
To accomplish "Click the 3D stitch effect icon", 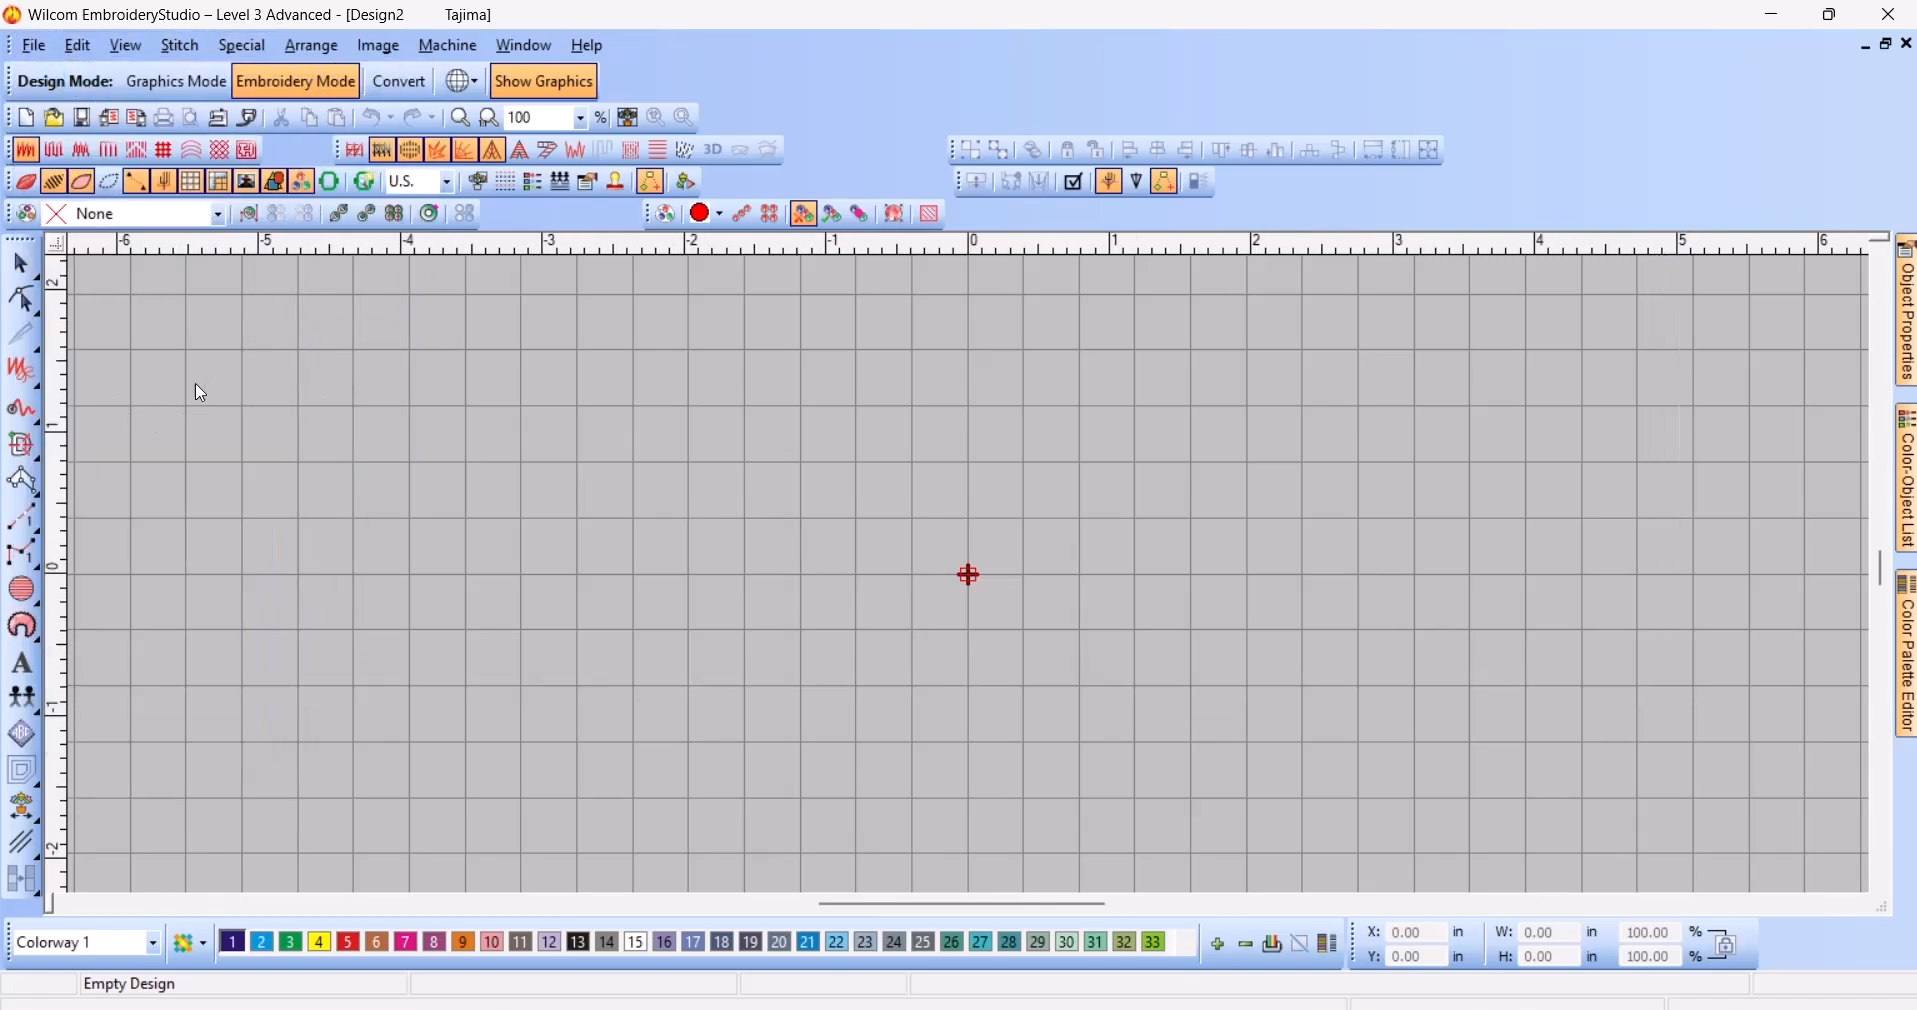I will tap(714, 150).
